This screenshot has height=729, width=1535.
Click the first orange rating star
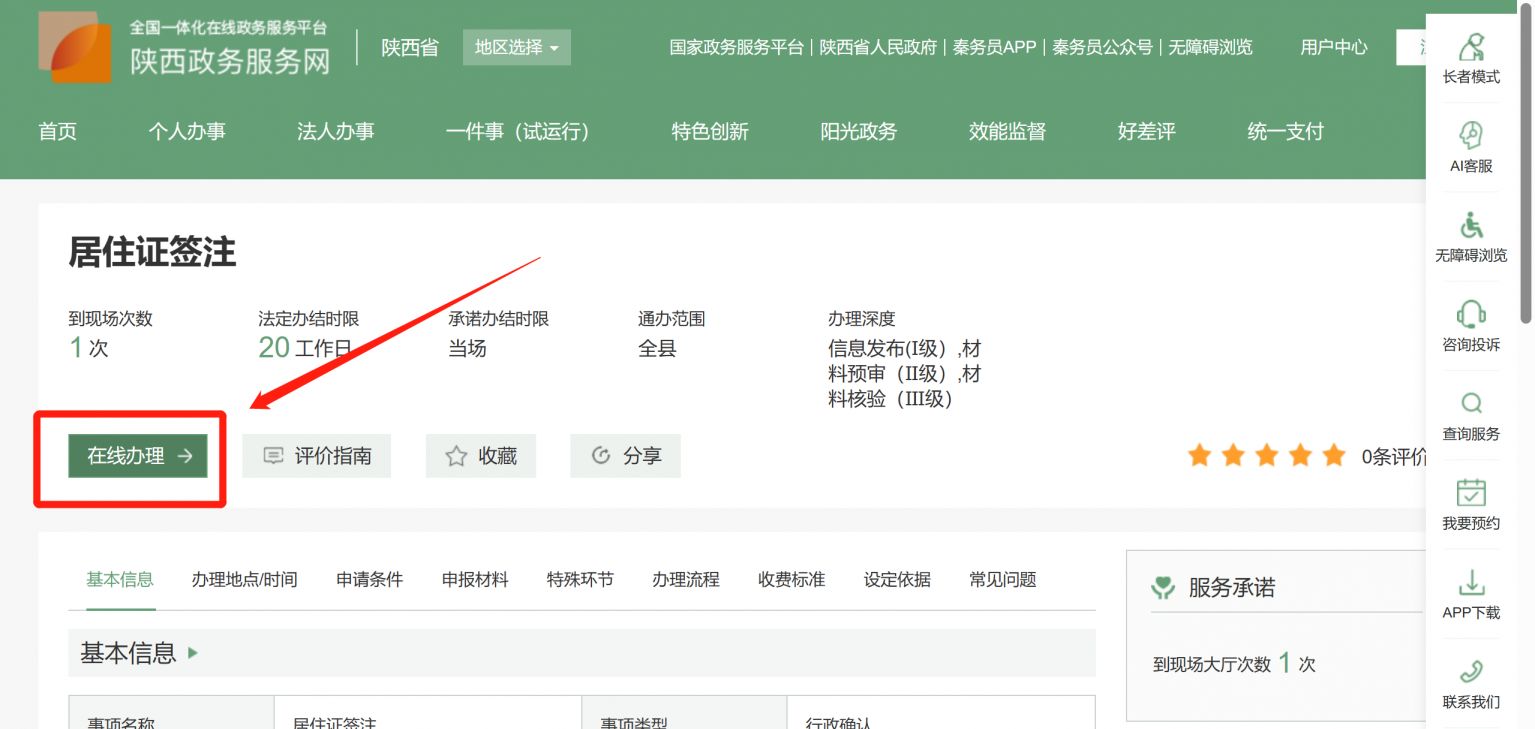point(1199,456)
